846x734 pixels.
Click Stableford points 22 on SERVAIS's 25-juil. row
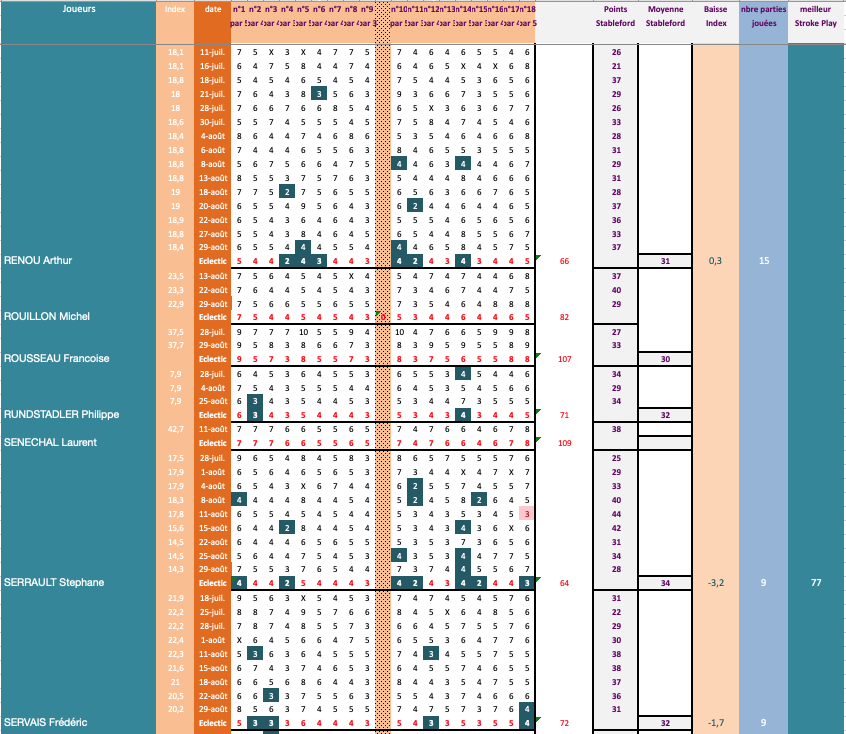pyautogui.click(x=616, y=613)
